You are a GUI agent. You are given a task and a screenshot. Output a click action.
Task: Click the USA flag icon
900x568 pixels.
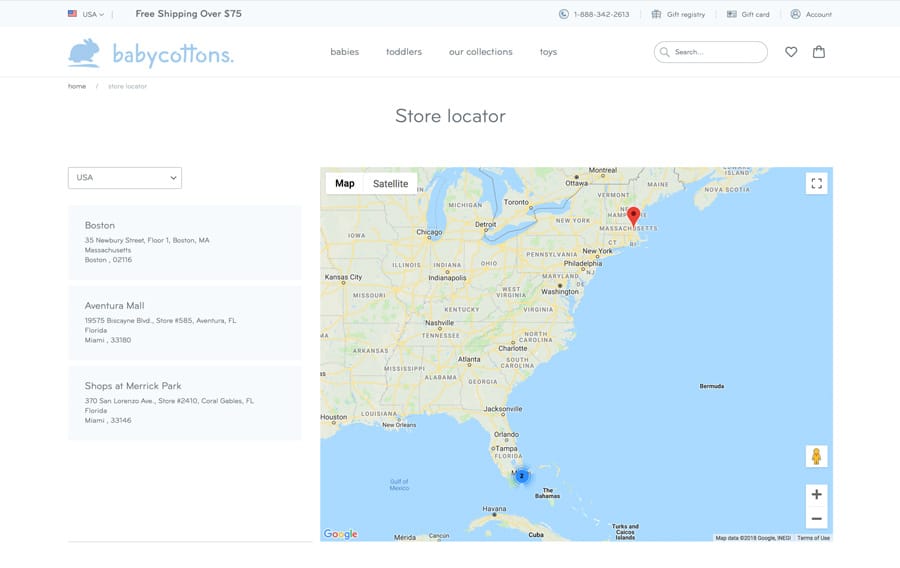(72, 14)
